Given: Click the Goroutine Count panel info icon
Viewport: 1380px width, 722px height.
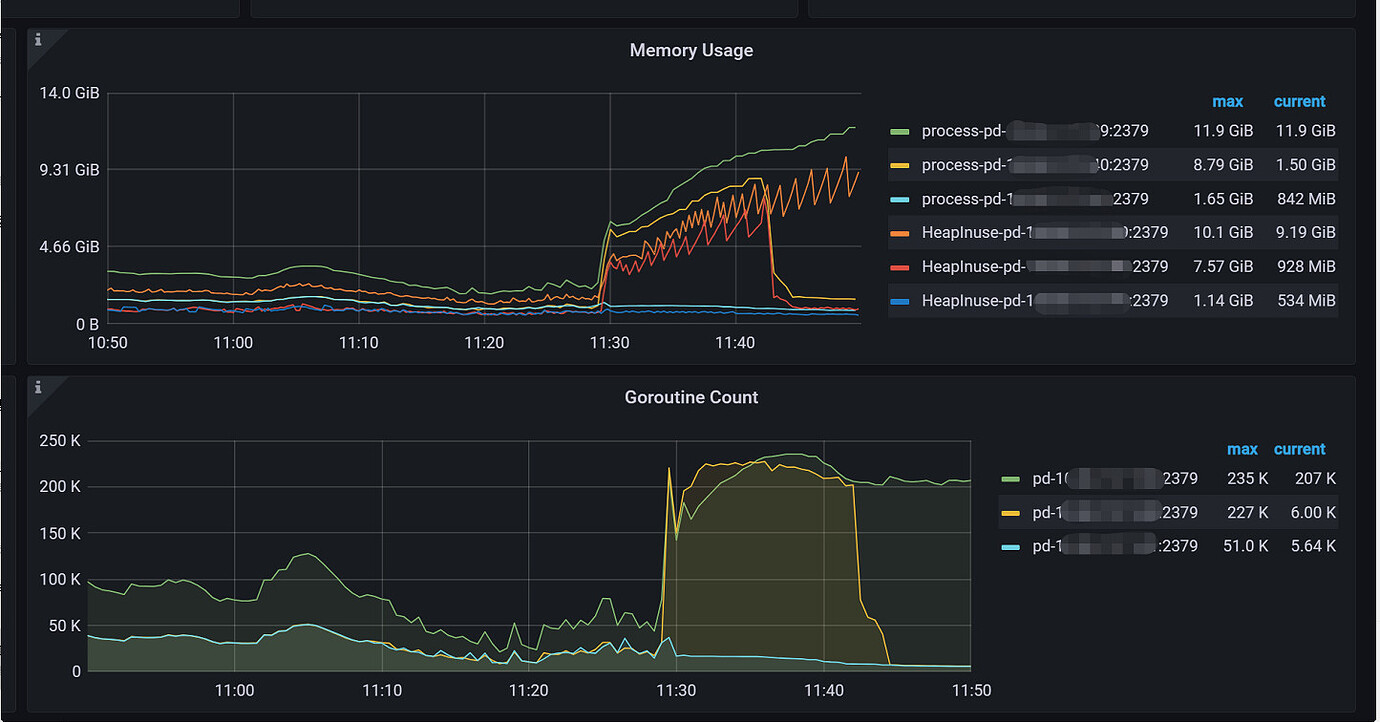Looking at the screenshot, I should coord(39,387).
